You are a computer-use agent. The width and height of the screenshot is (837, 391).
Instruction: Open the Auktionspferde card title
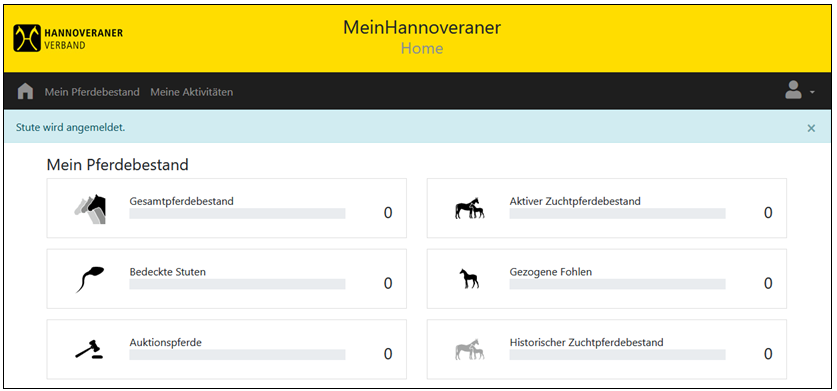click(165, 342)
